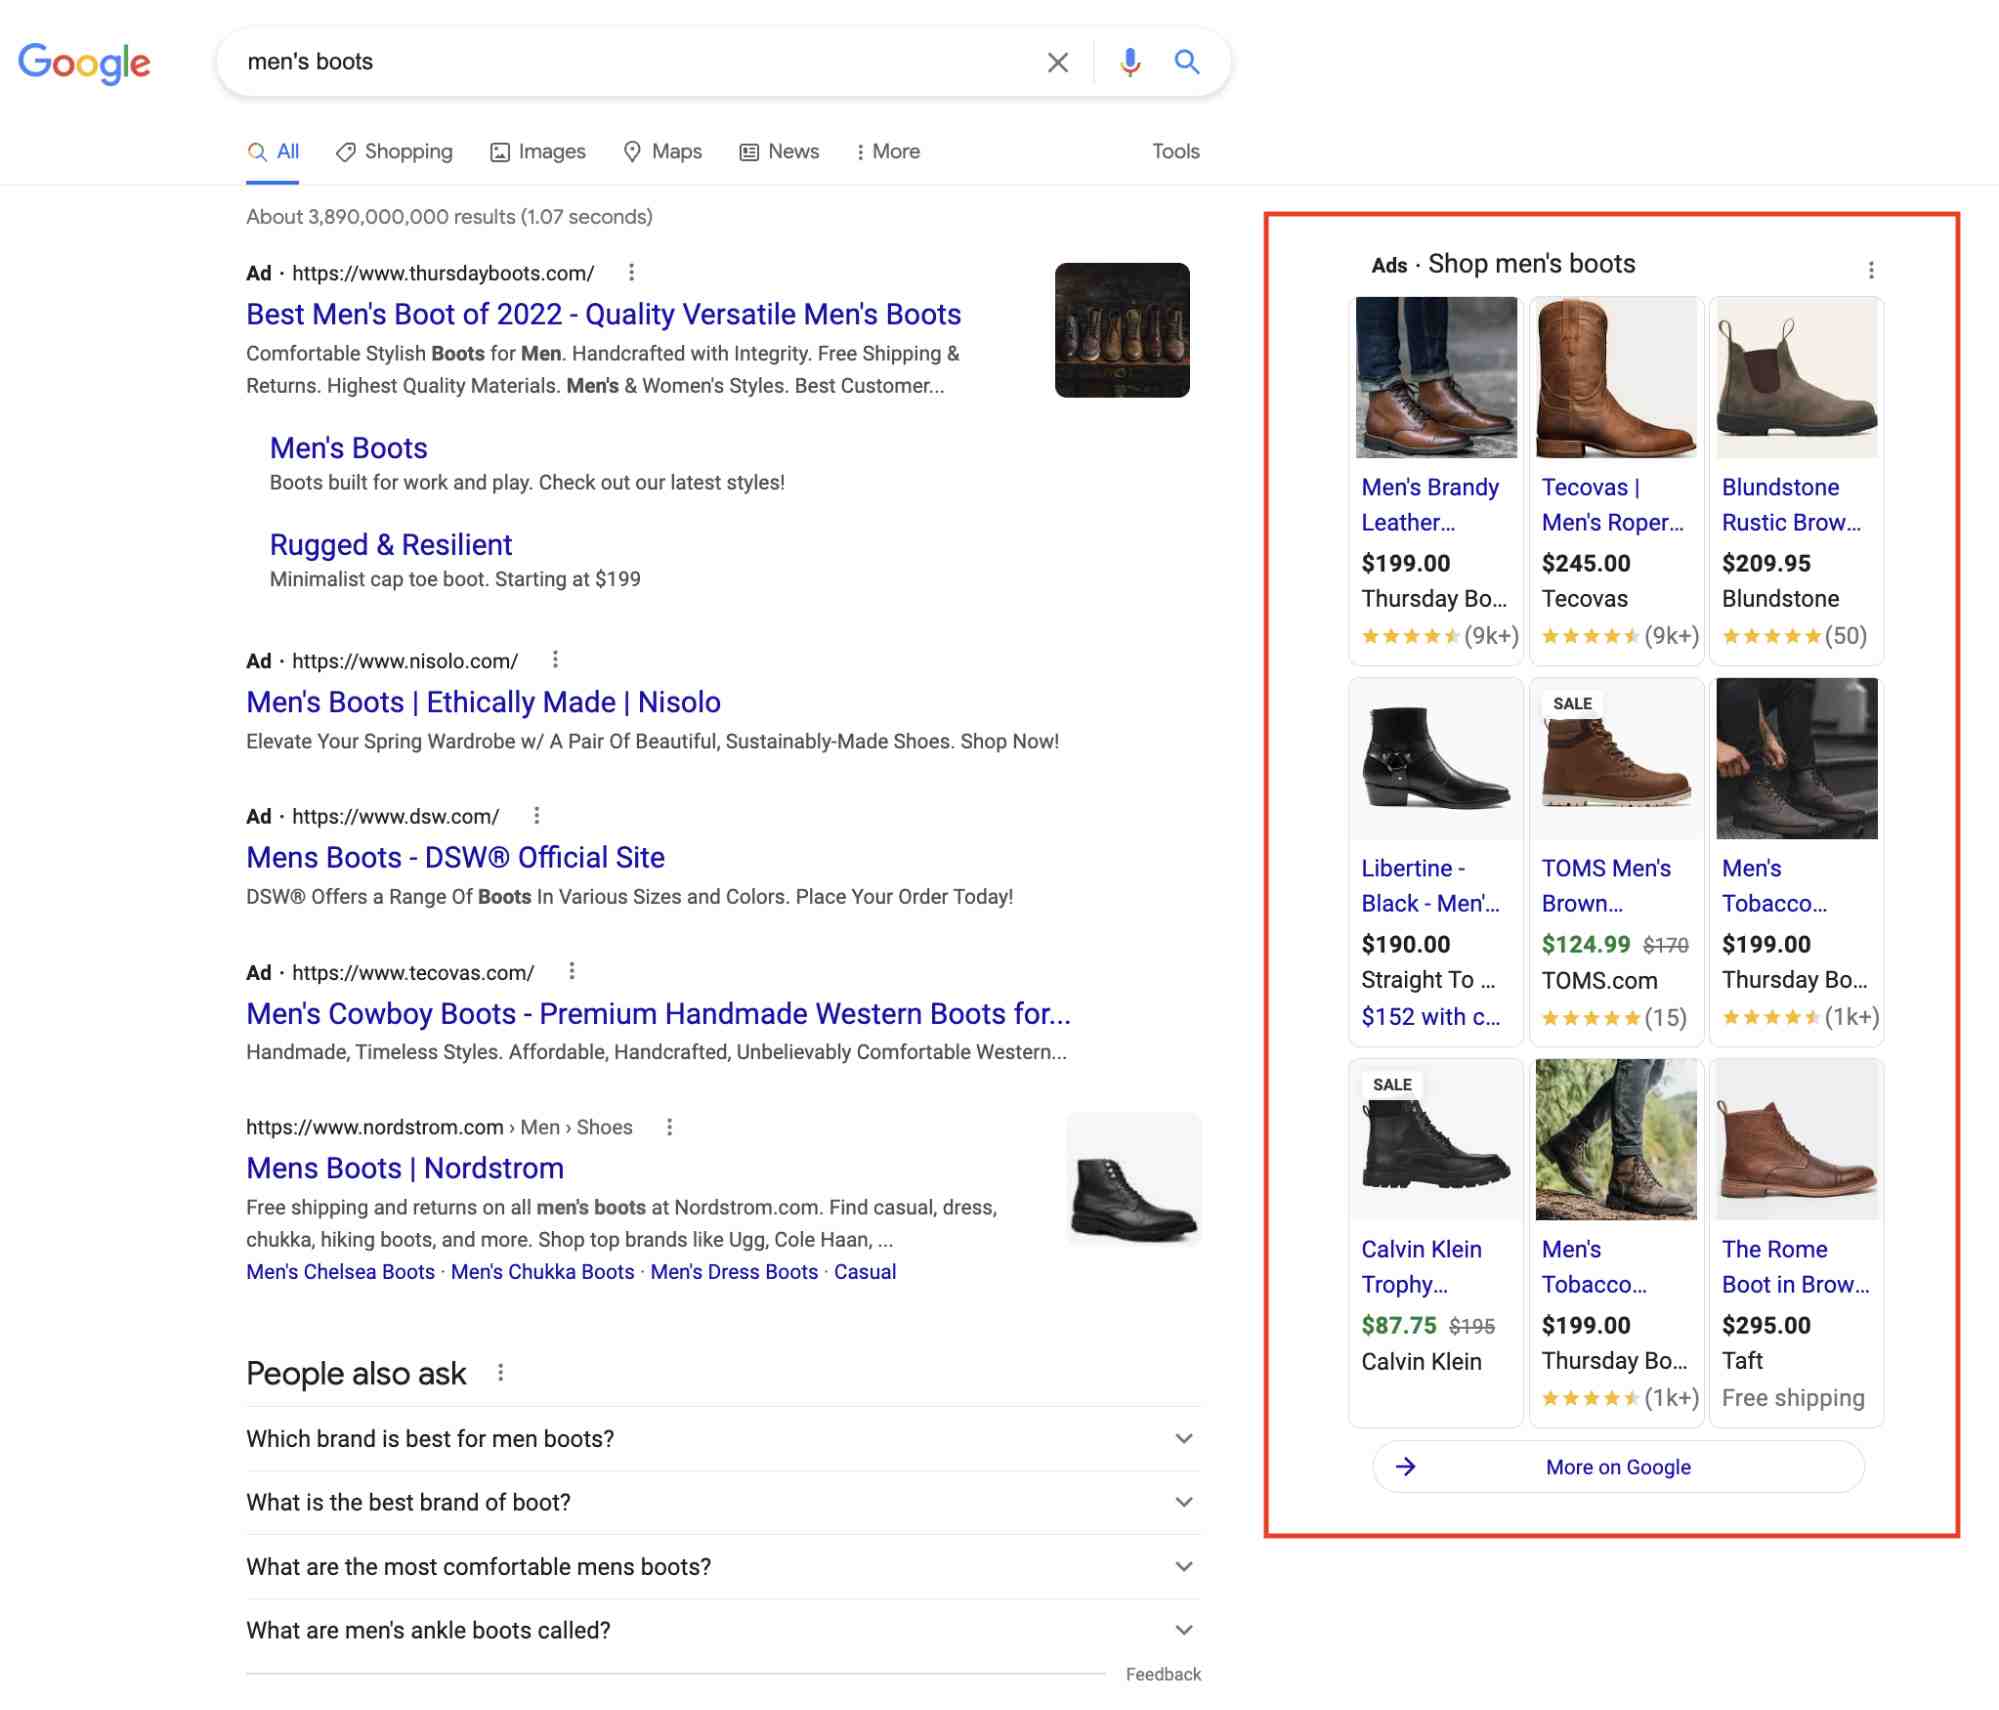Screen dimensions: 1999x1710
Task: Click the blue search magnifier icon
Action: coord(1186,62)
